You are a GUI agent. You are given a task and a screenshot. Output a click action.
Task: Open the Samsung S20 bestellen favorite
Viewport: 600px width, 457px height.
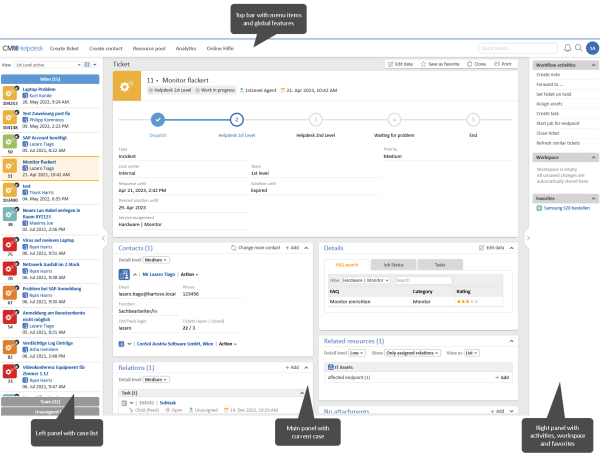(x=564, y=206)
